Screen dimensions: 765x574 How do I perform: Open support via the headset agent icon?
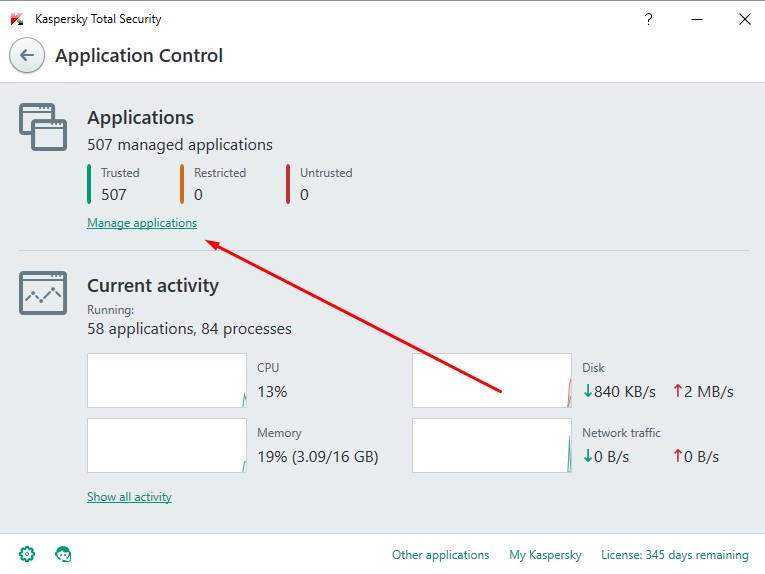tap(63, 554)
